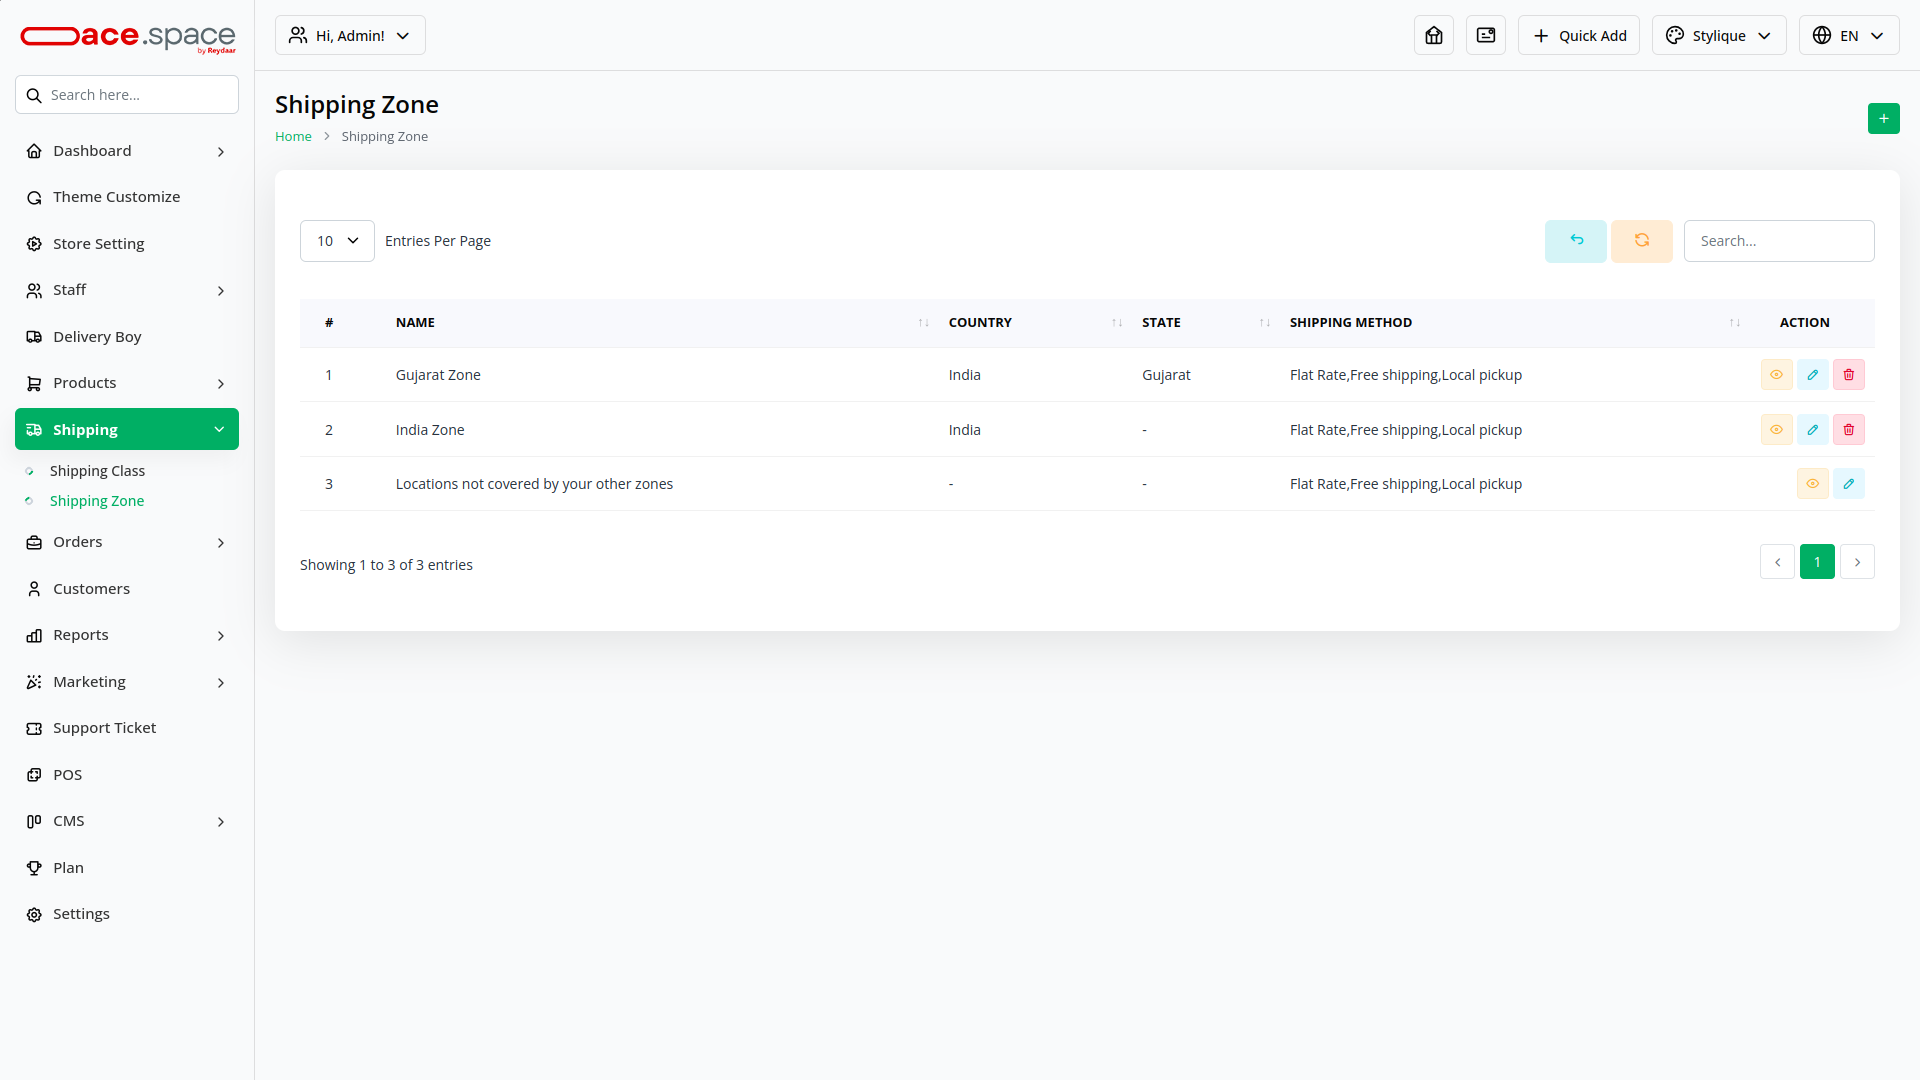View the India Zone details
This screenshot has height=1080, width=1920.
click(x=1776, y=430)
